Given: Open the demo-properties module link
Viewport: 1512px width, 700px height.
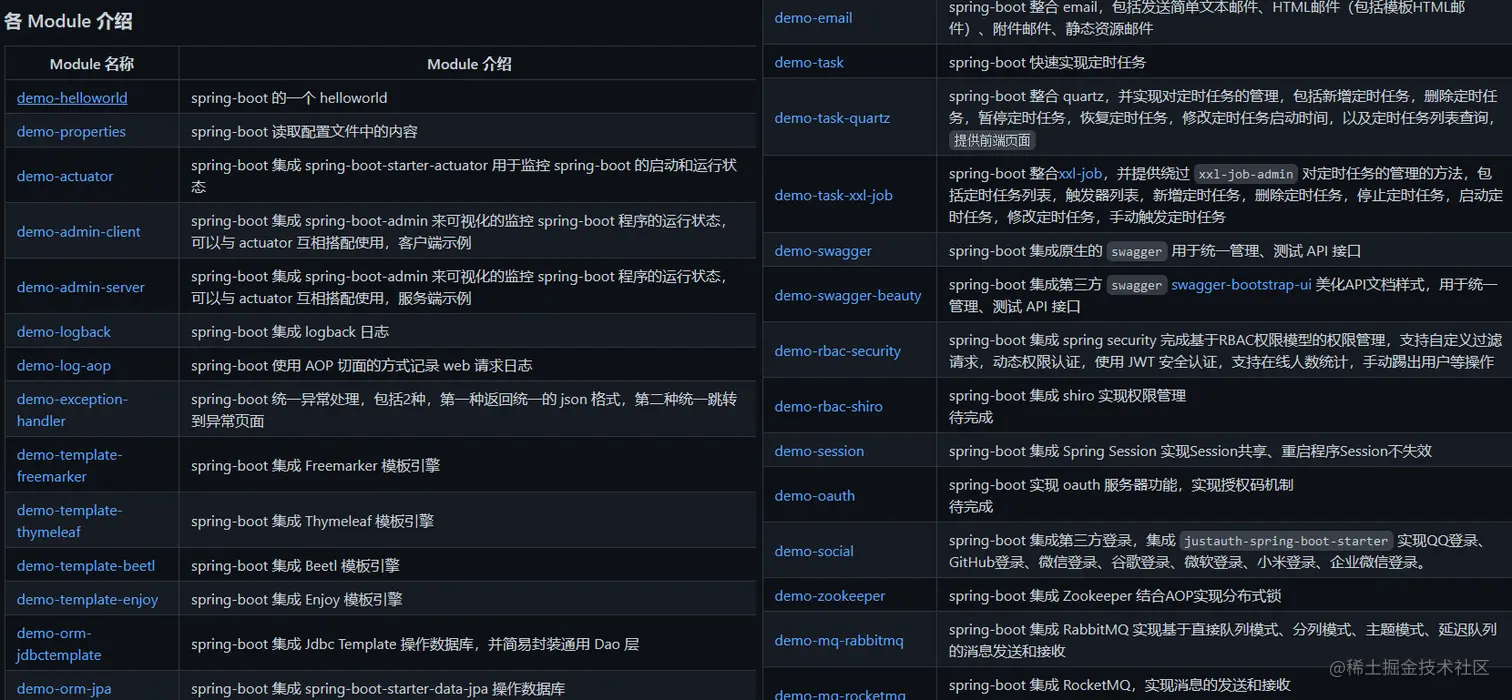Looking at the screenshot, I should [x=71, y=132].
